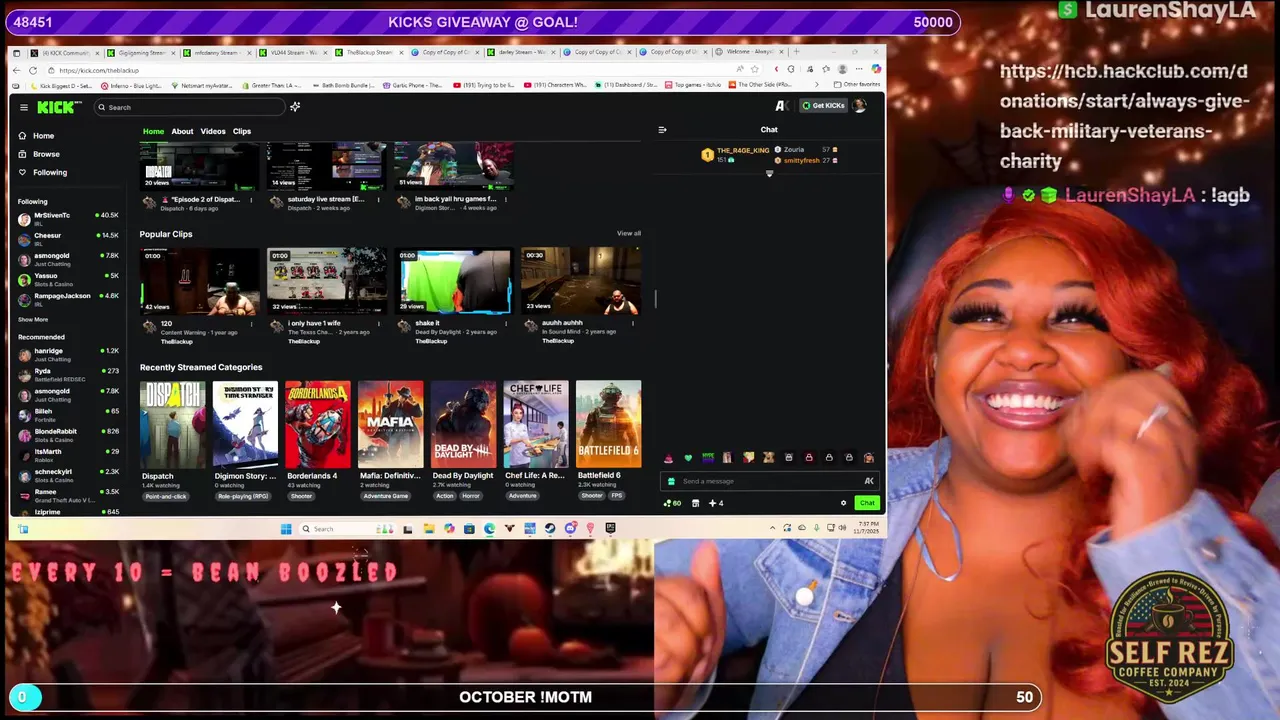
Task: Reload the browser page
Action: click(x=32, y=70)
